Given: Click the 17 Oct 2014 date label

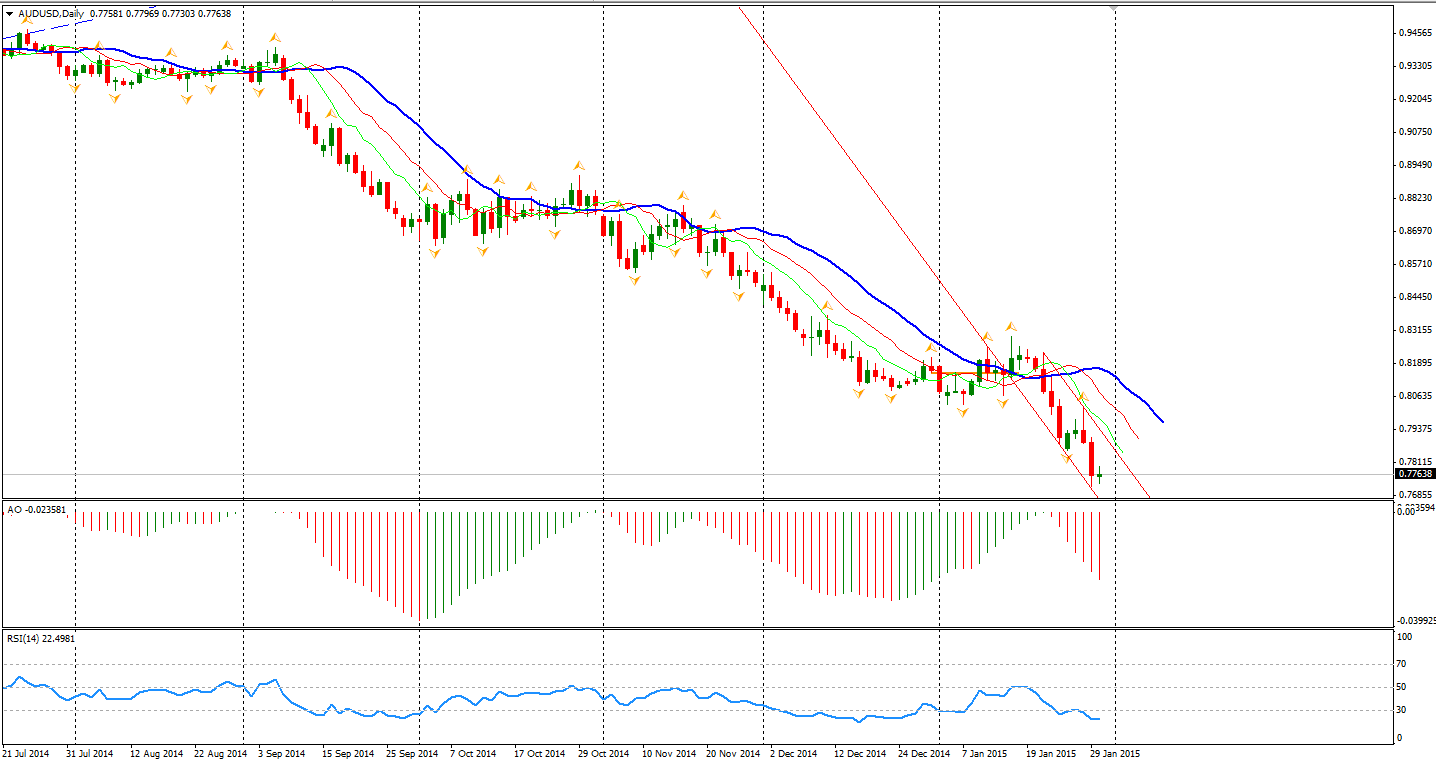Looking at the screenshot, I should click(x=540, y=753).
